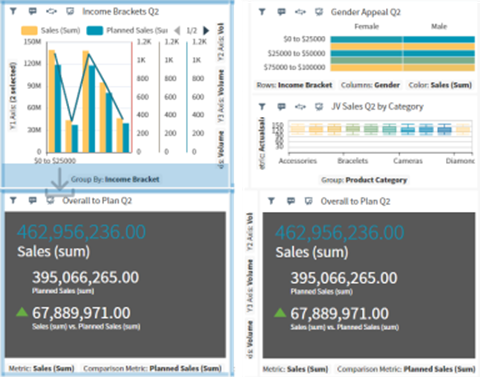
Task: Open Columns: Gender selector
Action: pos(370,85)
